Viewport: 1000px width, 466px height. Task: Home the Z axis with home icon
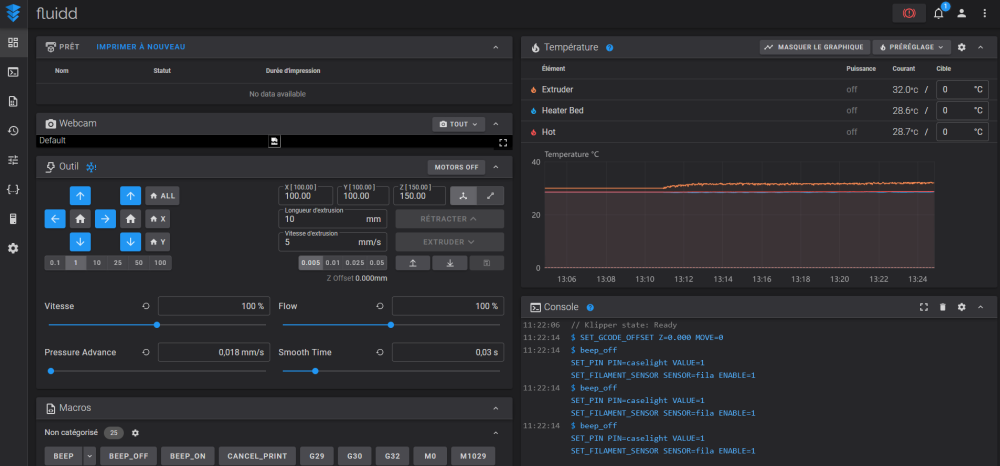coord(130,219)
